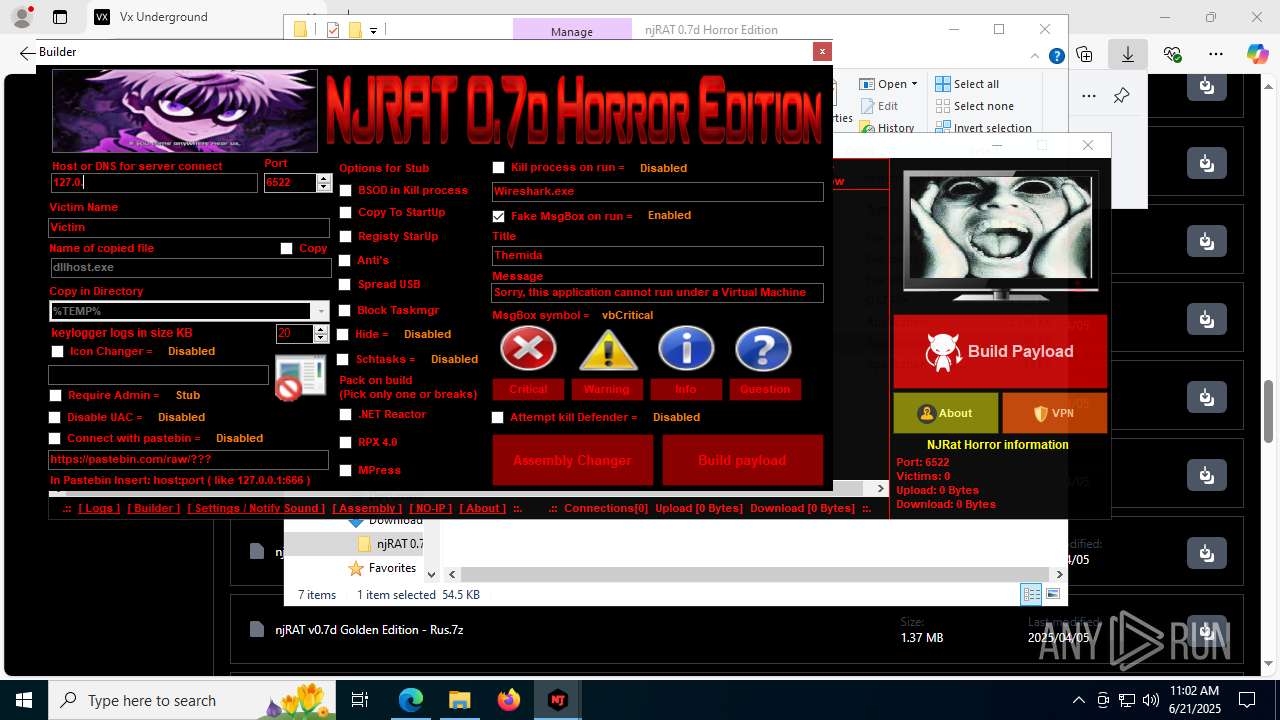
Task: Open Task View on the taskbar
Action: tap(360, 700)
